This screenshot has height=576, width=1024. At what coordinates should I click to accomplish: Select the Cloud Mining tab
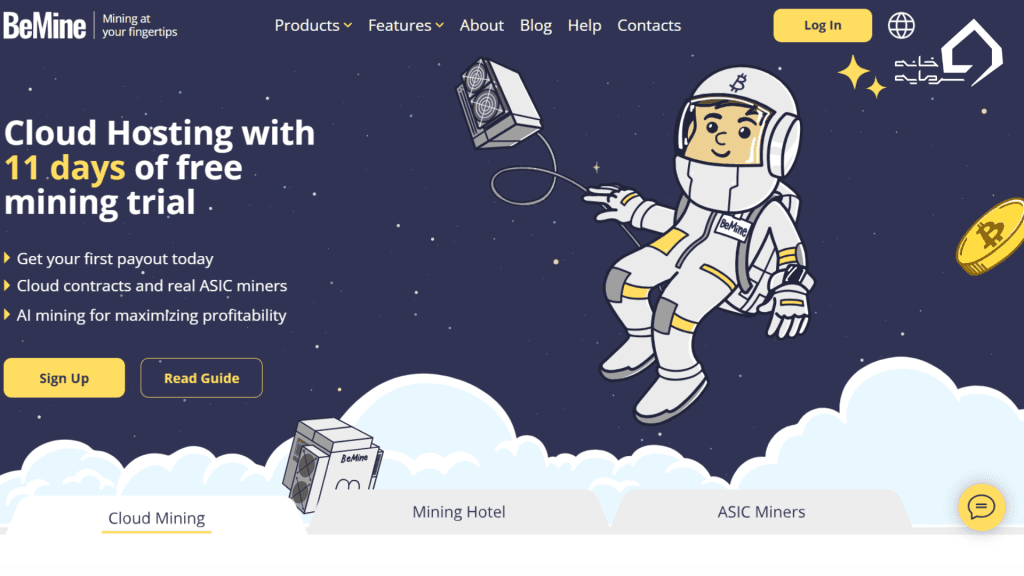tap(157, 518)
